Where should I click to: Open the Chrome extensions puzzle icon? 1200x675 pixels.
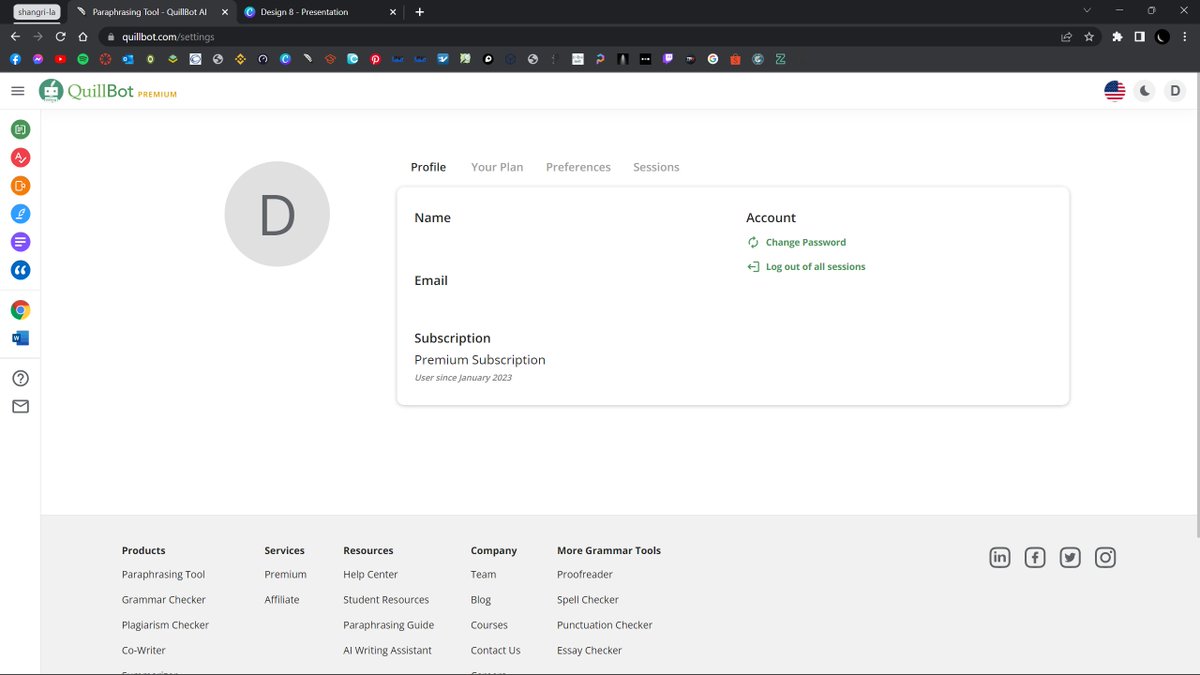(x=1117, y=36)
